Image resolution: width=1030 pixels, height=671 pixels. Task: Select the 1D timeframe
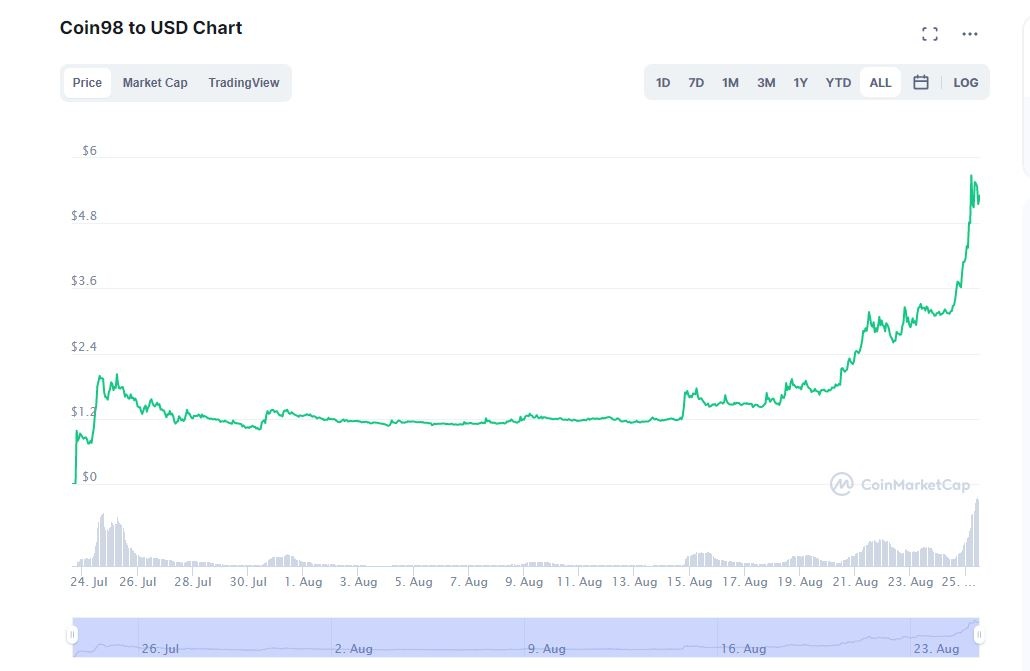(x=662, y=82)
